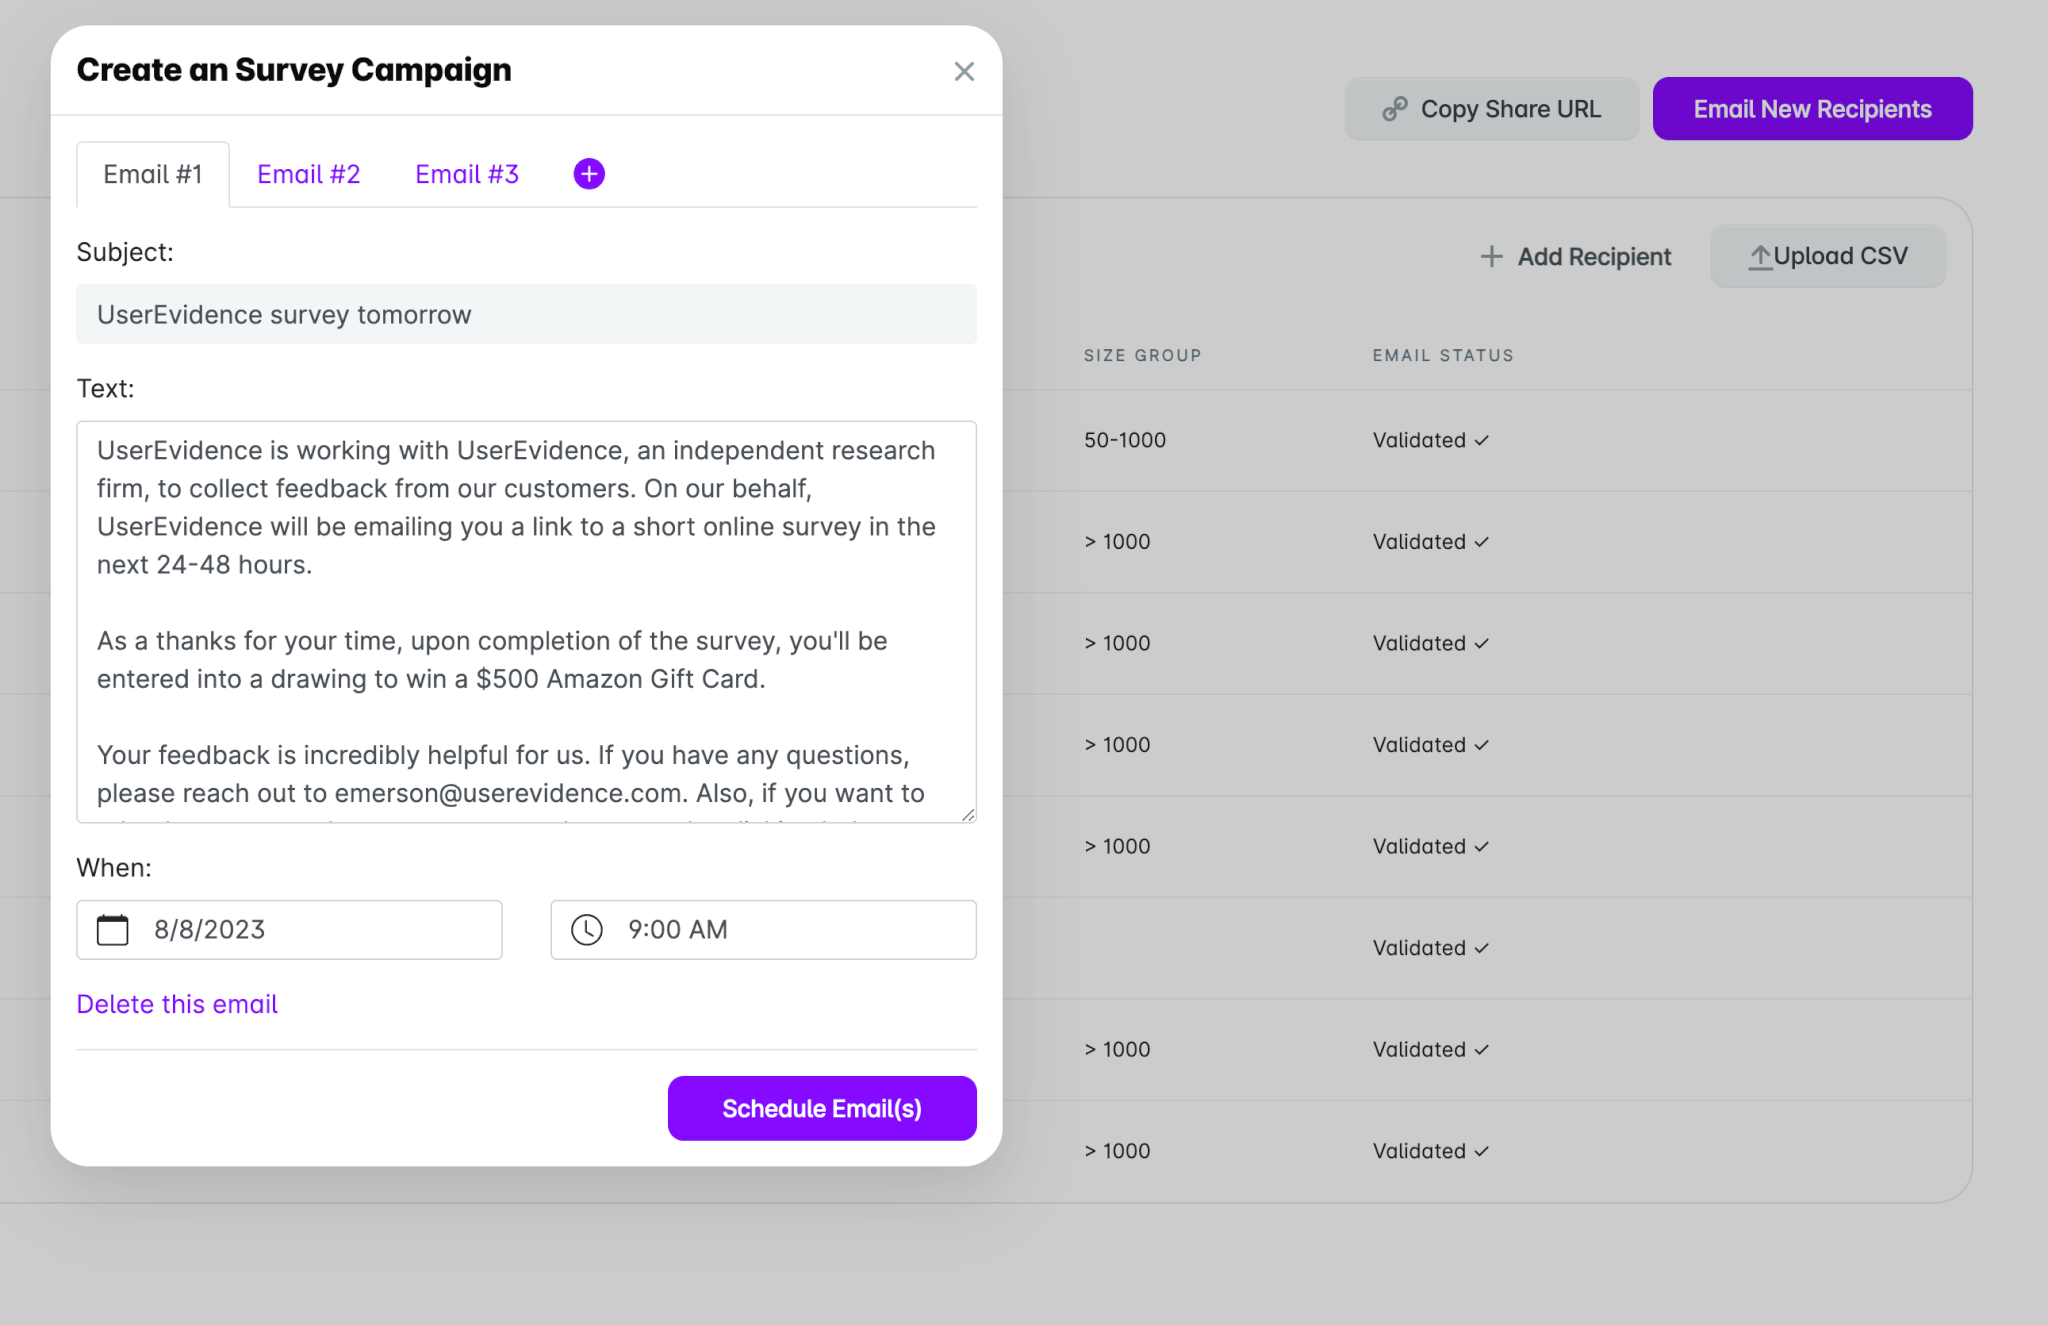Add another email with the plus icon
Viewport: 2048px width, 1325px height.
point(589,174)
